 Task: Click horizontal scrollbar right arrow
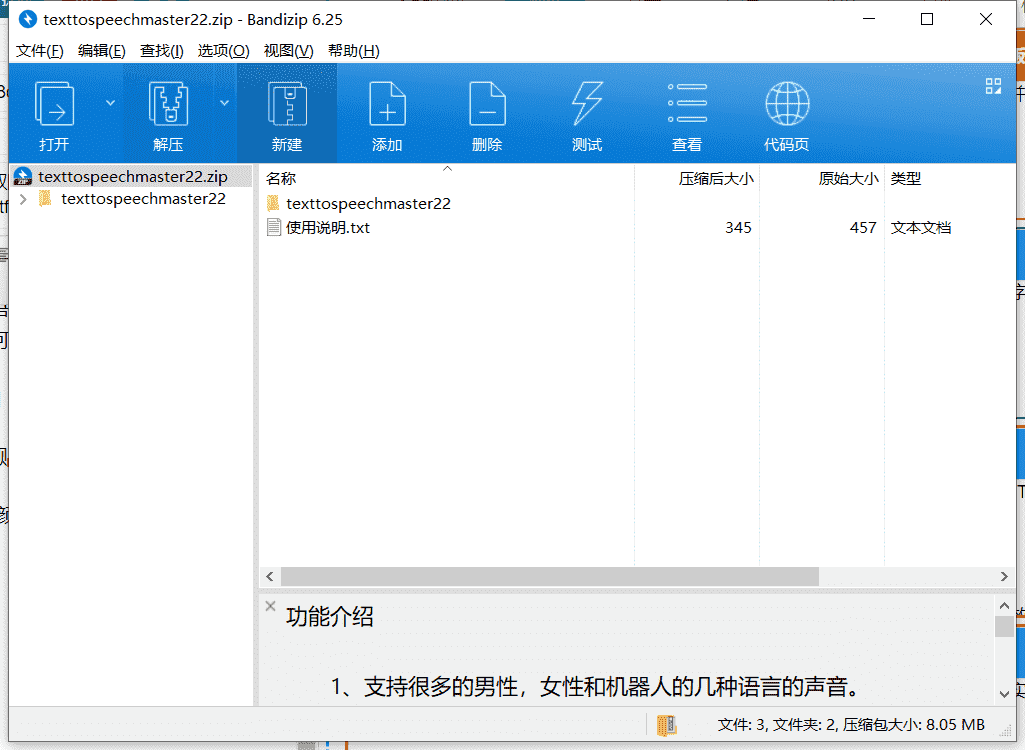(1004, 577)
